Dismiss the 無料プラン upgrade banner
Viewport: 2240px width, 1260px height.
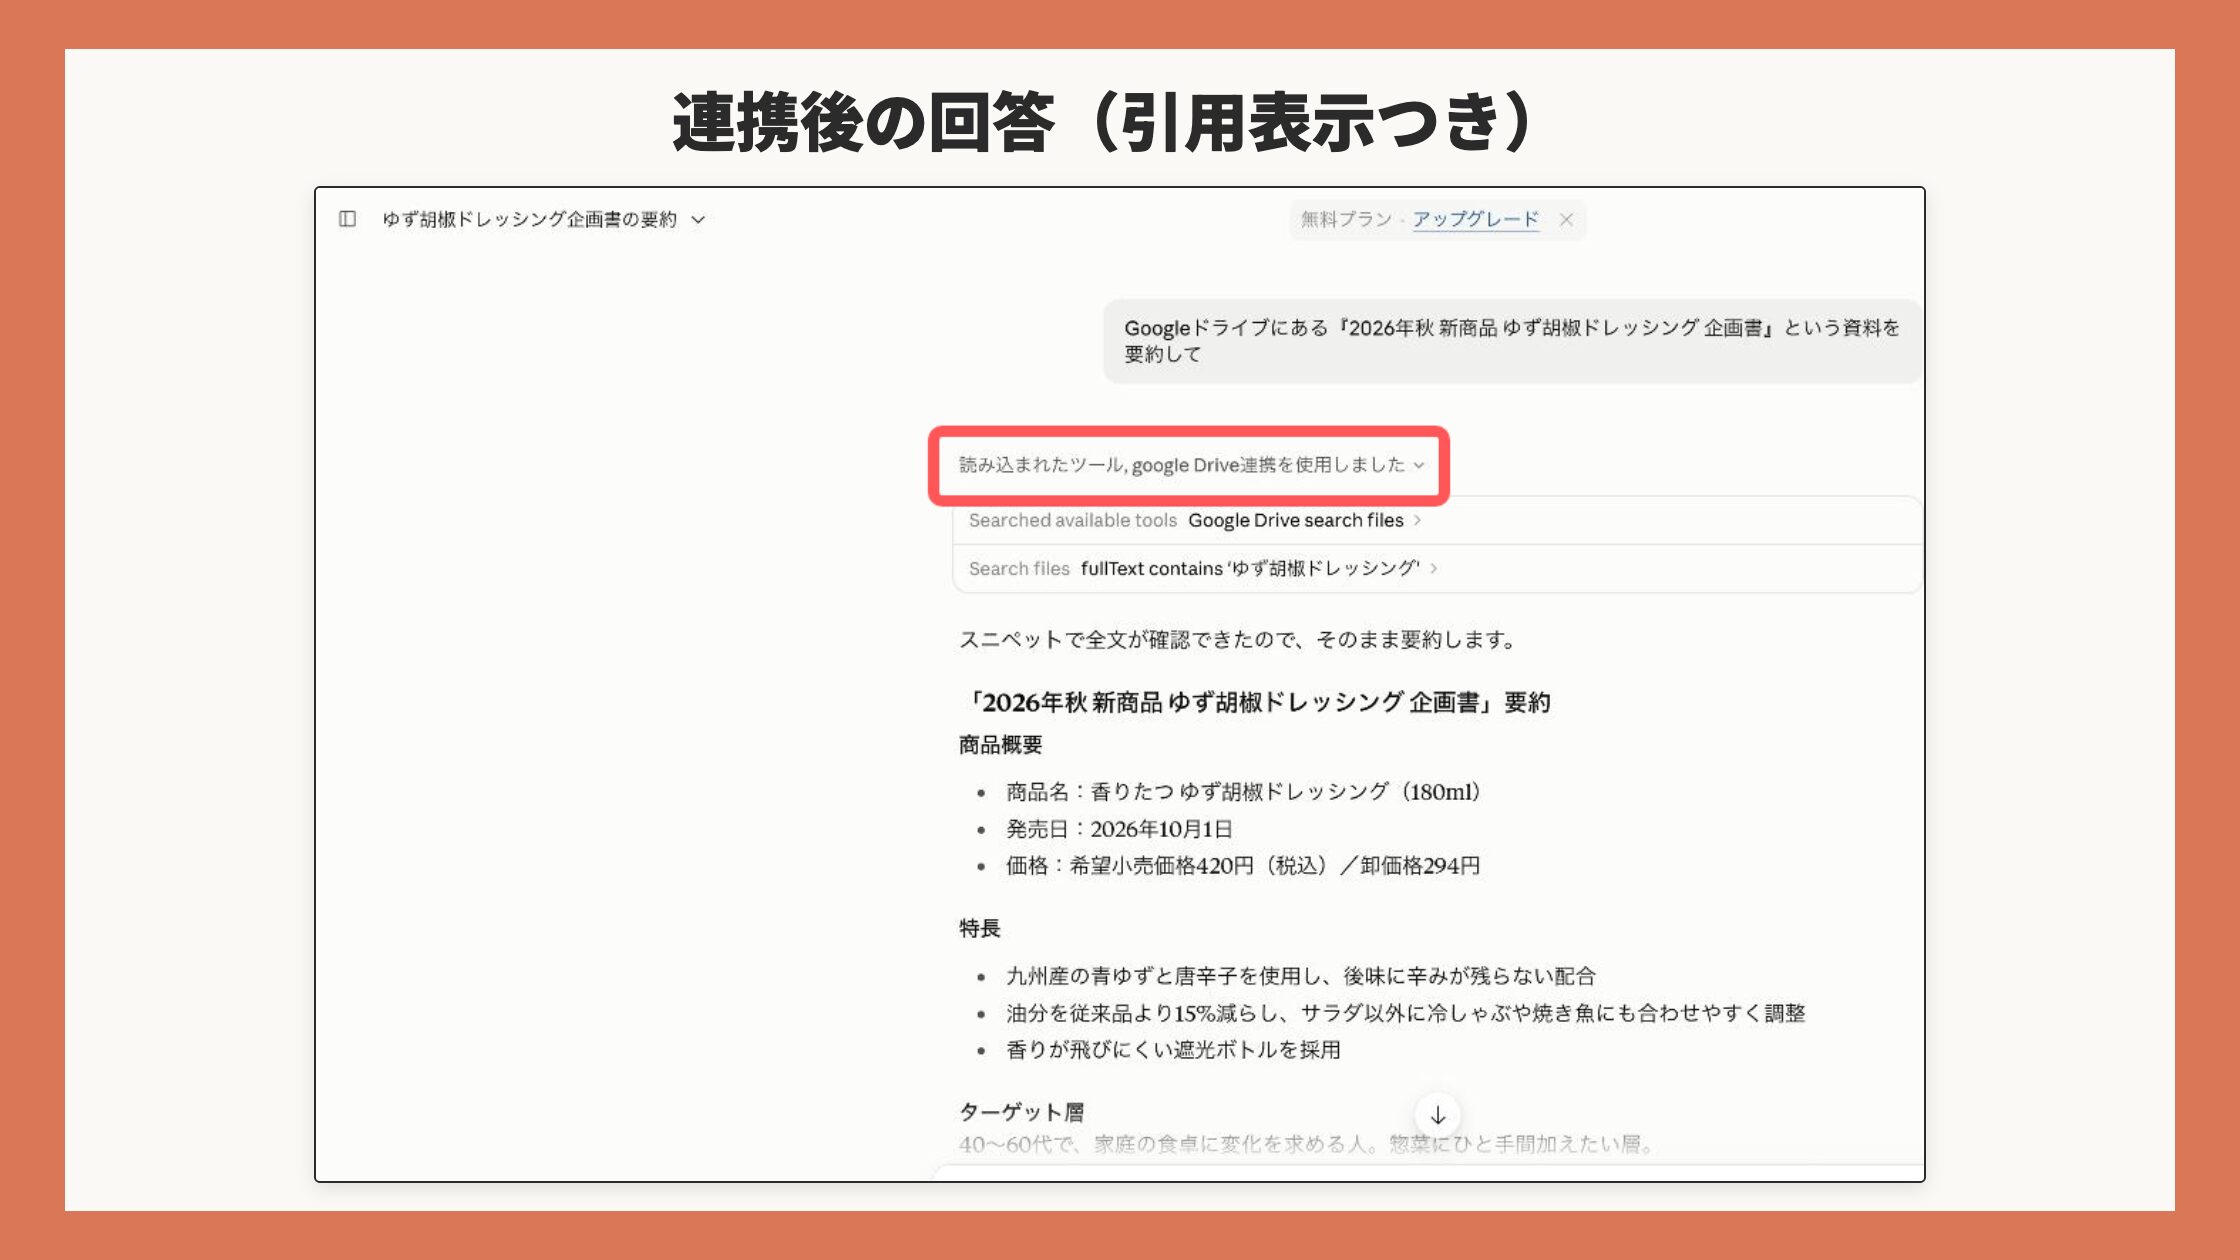point(1566,220)
